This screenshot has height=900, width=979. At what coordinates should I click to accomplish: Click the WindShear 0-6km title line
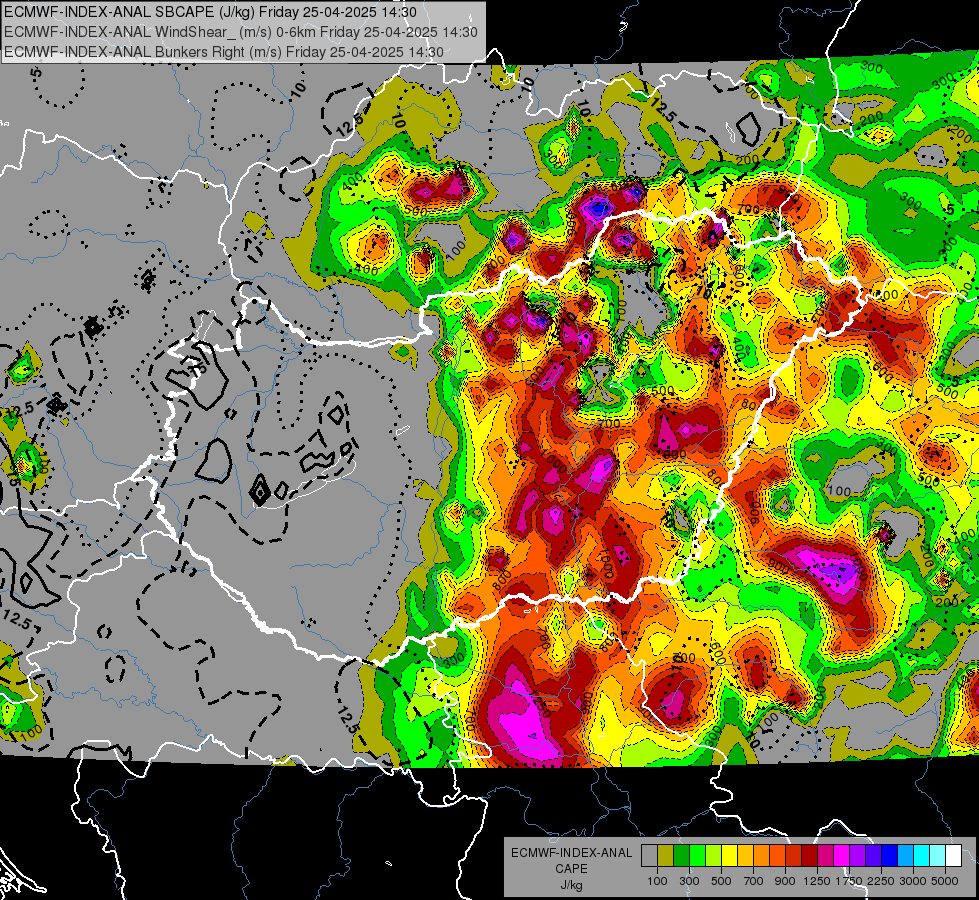pyautogui.click(x=241, y=32)
